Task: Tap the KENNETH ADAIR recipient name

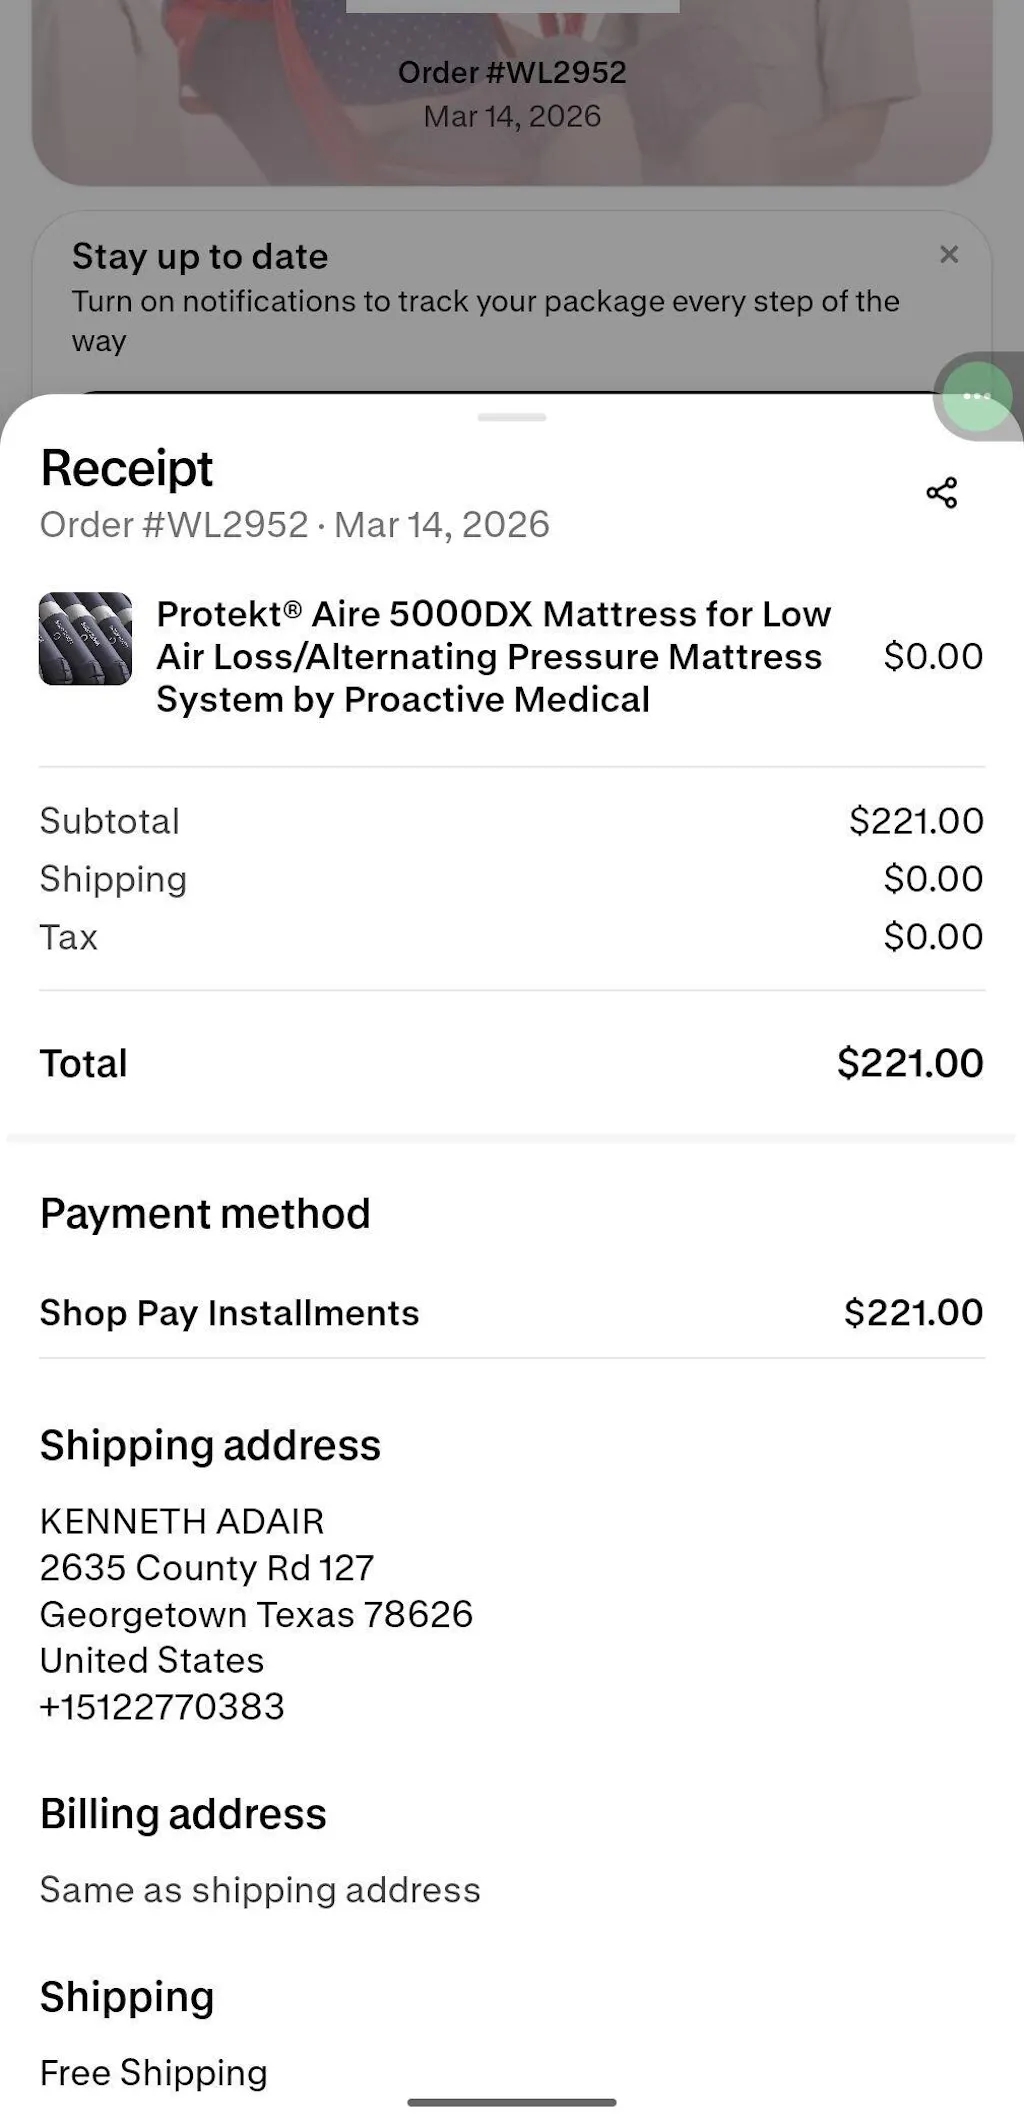Action: [182, 1521]
